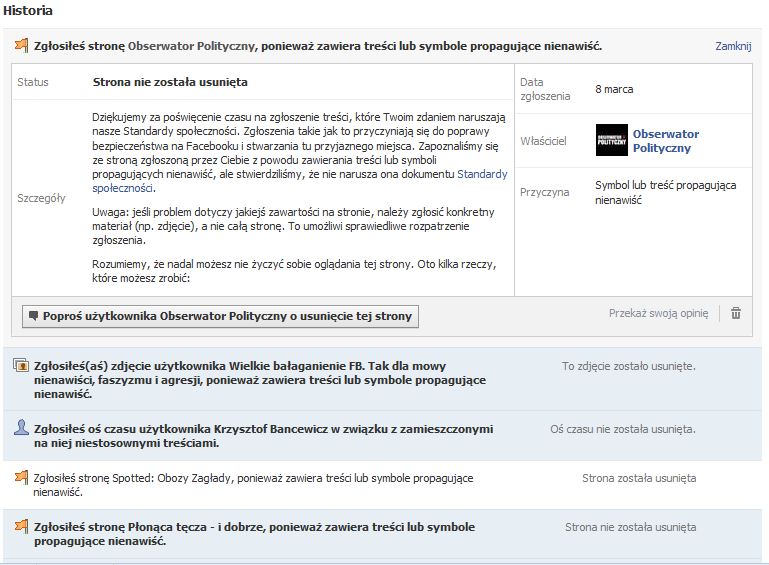Screen dimensions: 769x565
Task: Click the flag icon beside Płonąca tęcza report
Action: pos(21,526)
